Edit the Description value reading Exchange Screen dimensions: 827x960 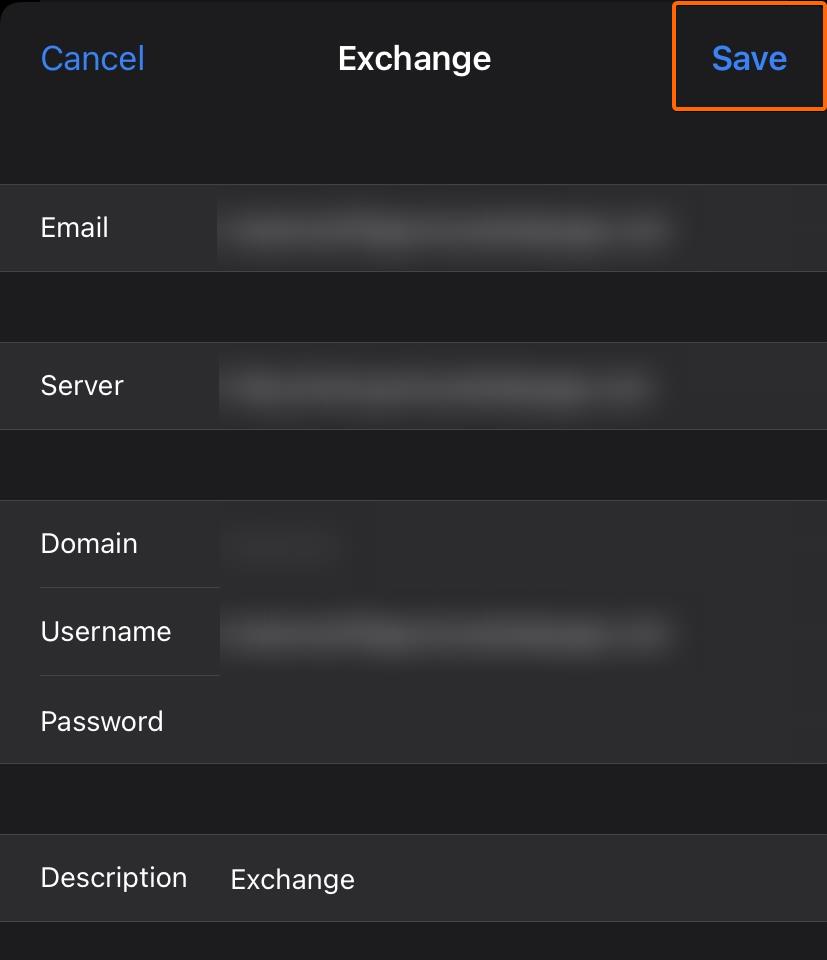[x=293, y=880]
